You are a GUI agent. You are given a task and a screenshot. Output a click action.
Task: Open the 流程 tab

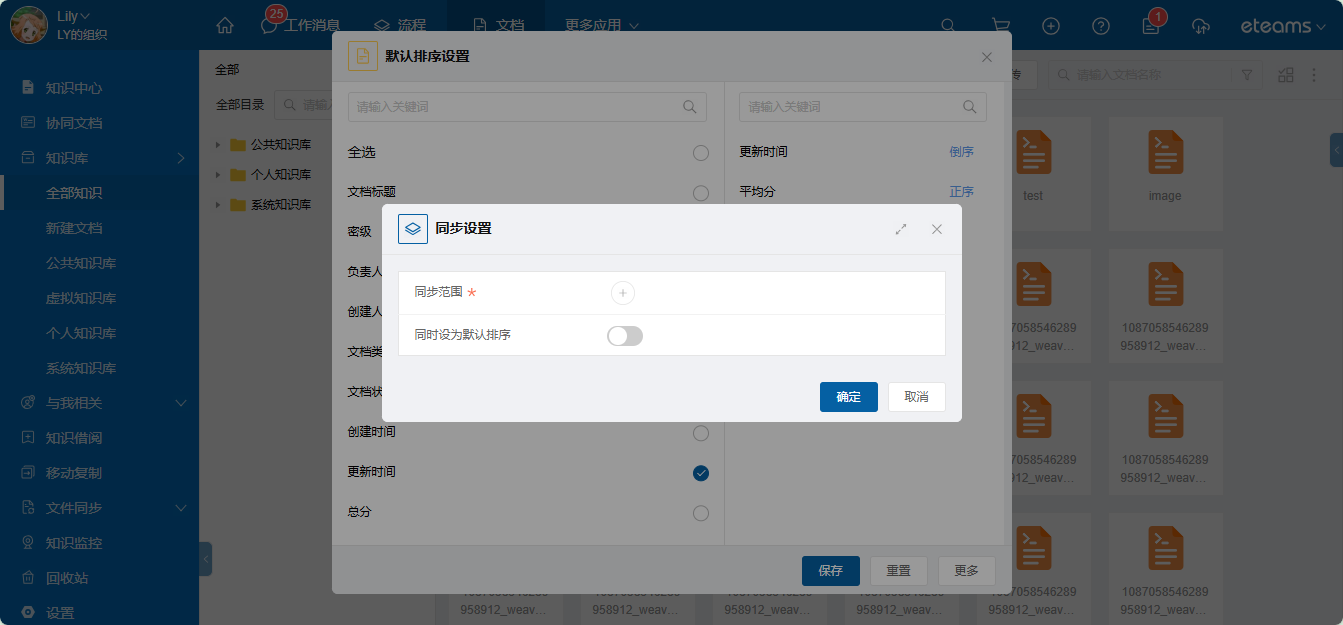point(400,25)
